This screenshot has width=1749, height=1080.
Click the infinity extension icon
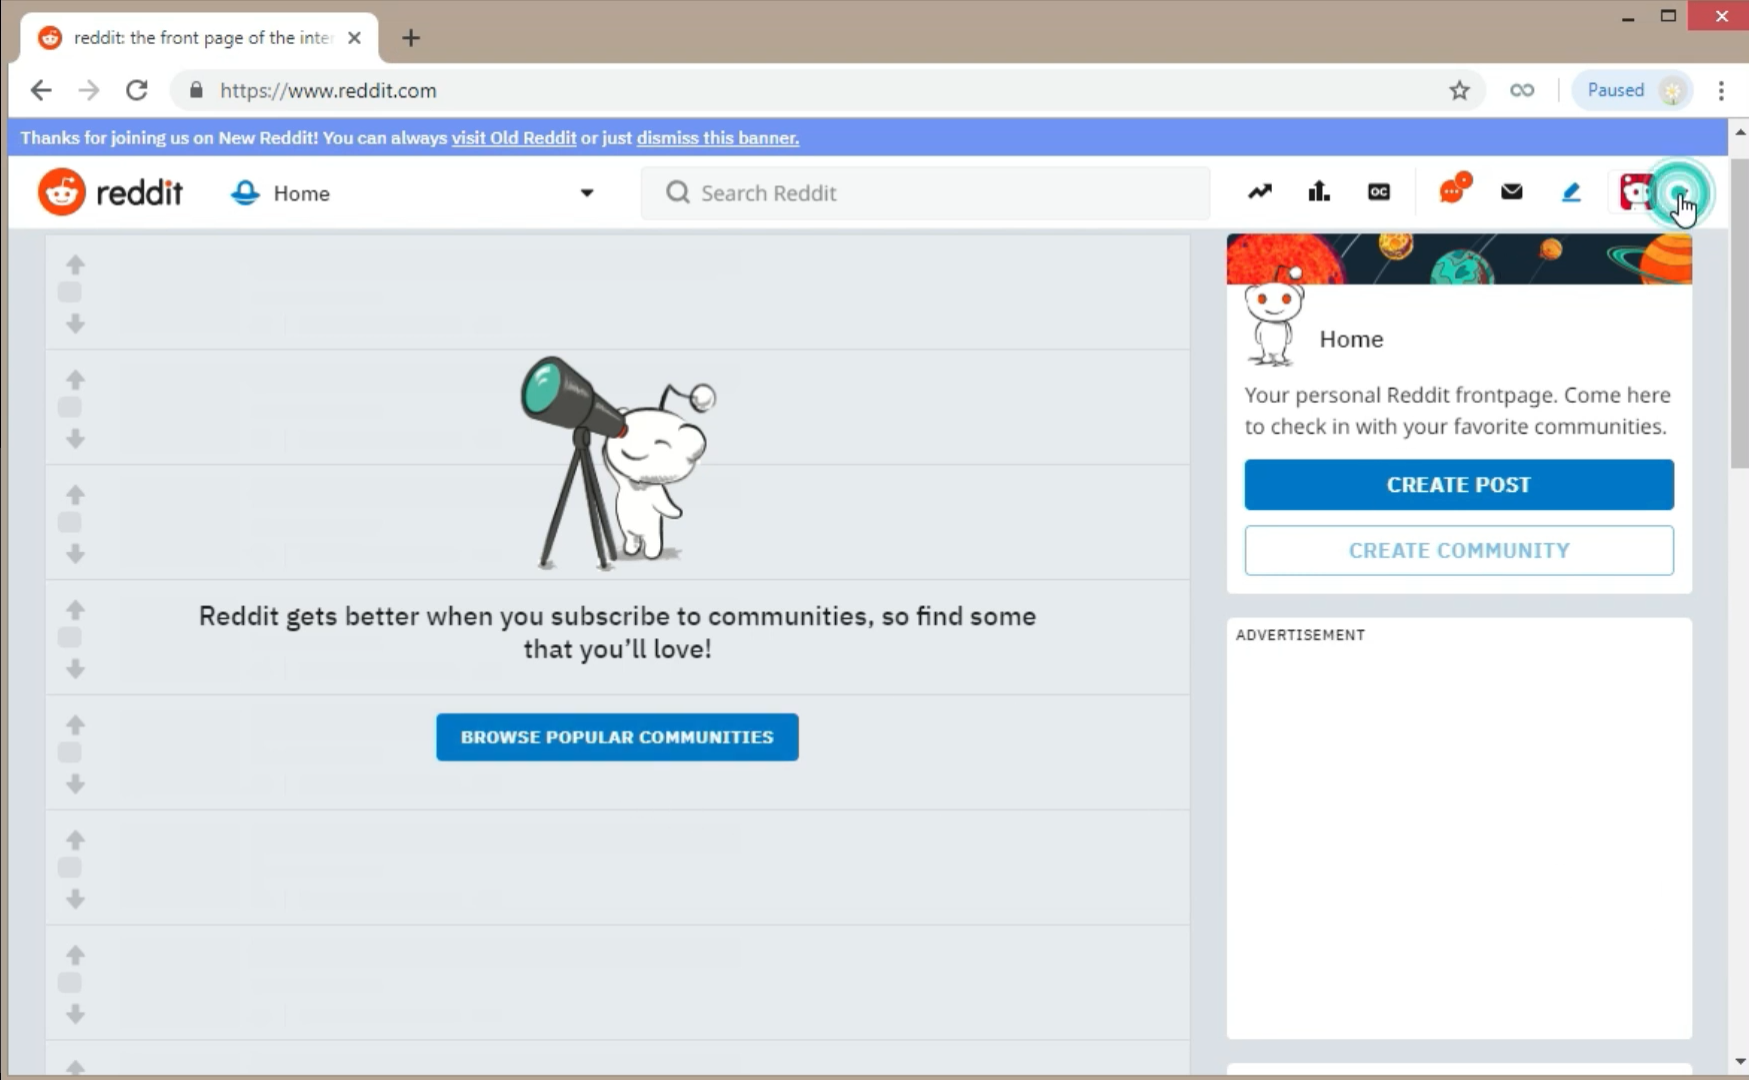(x=1522, y=90)
